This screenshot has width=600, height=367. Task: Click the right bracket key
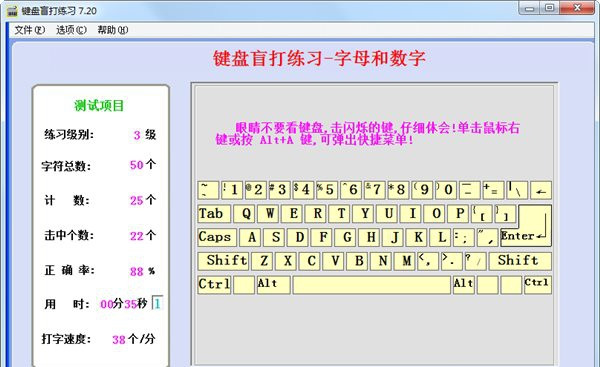pyautogui.click(x=505, y=214)
